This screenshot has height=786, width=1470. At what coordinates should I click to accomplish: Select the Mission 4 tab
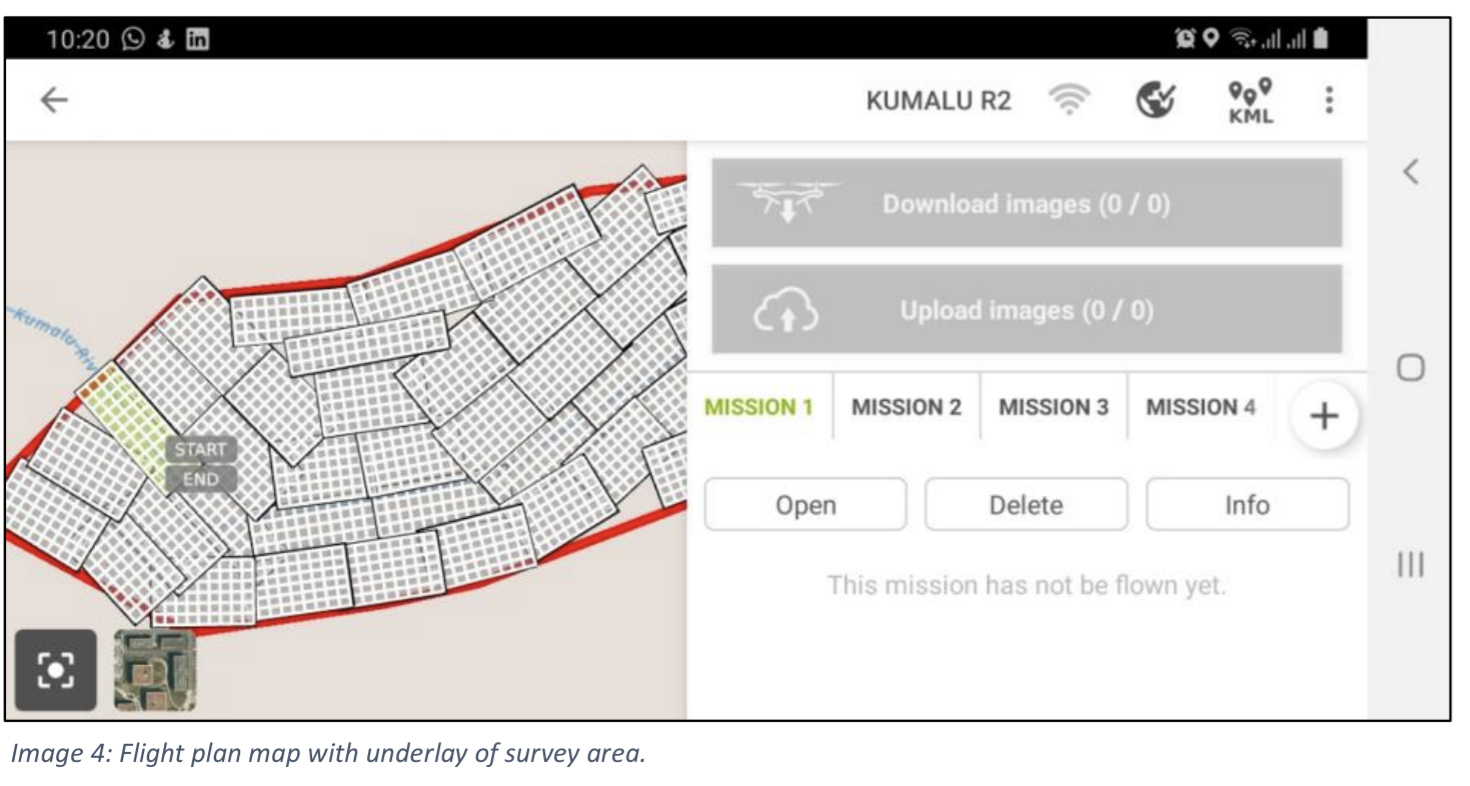pos(1200,407)
